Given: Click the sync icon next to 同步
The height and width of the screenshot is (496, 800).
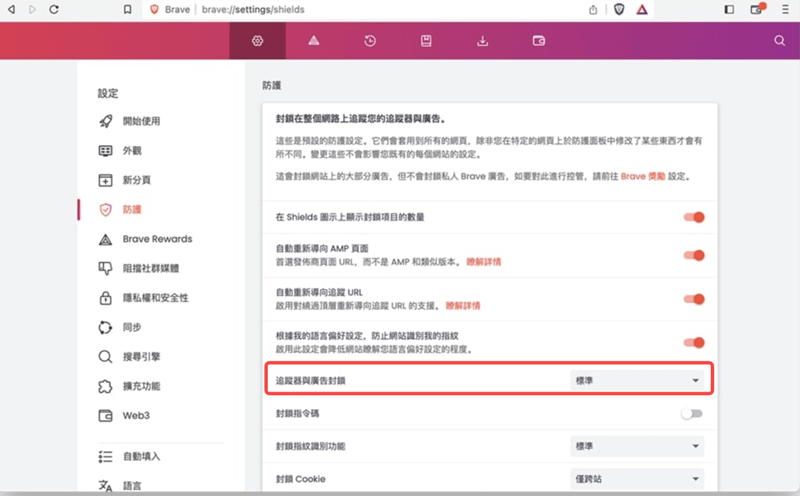Looking at the screenshot, I should (106, 327).
